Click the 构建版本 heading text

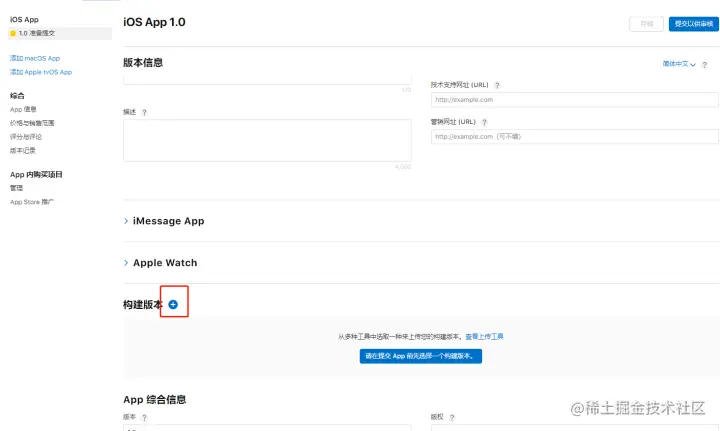click(x=143, y=305)
